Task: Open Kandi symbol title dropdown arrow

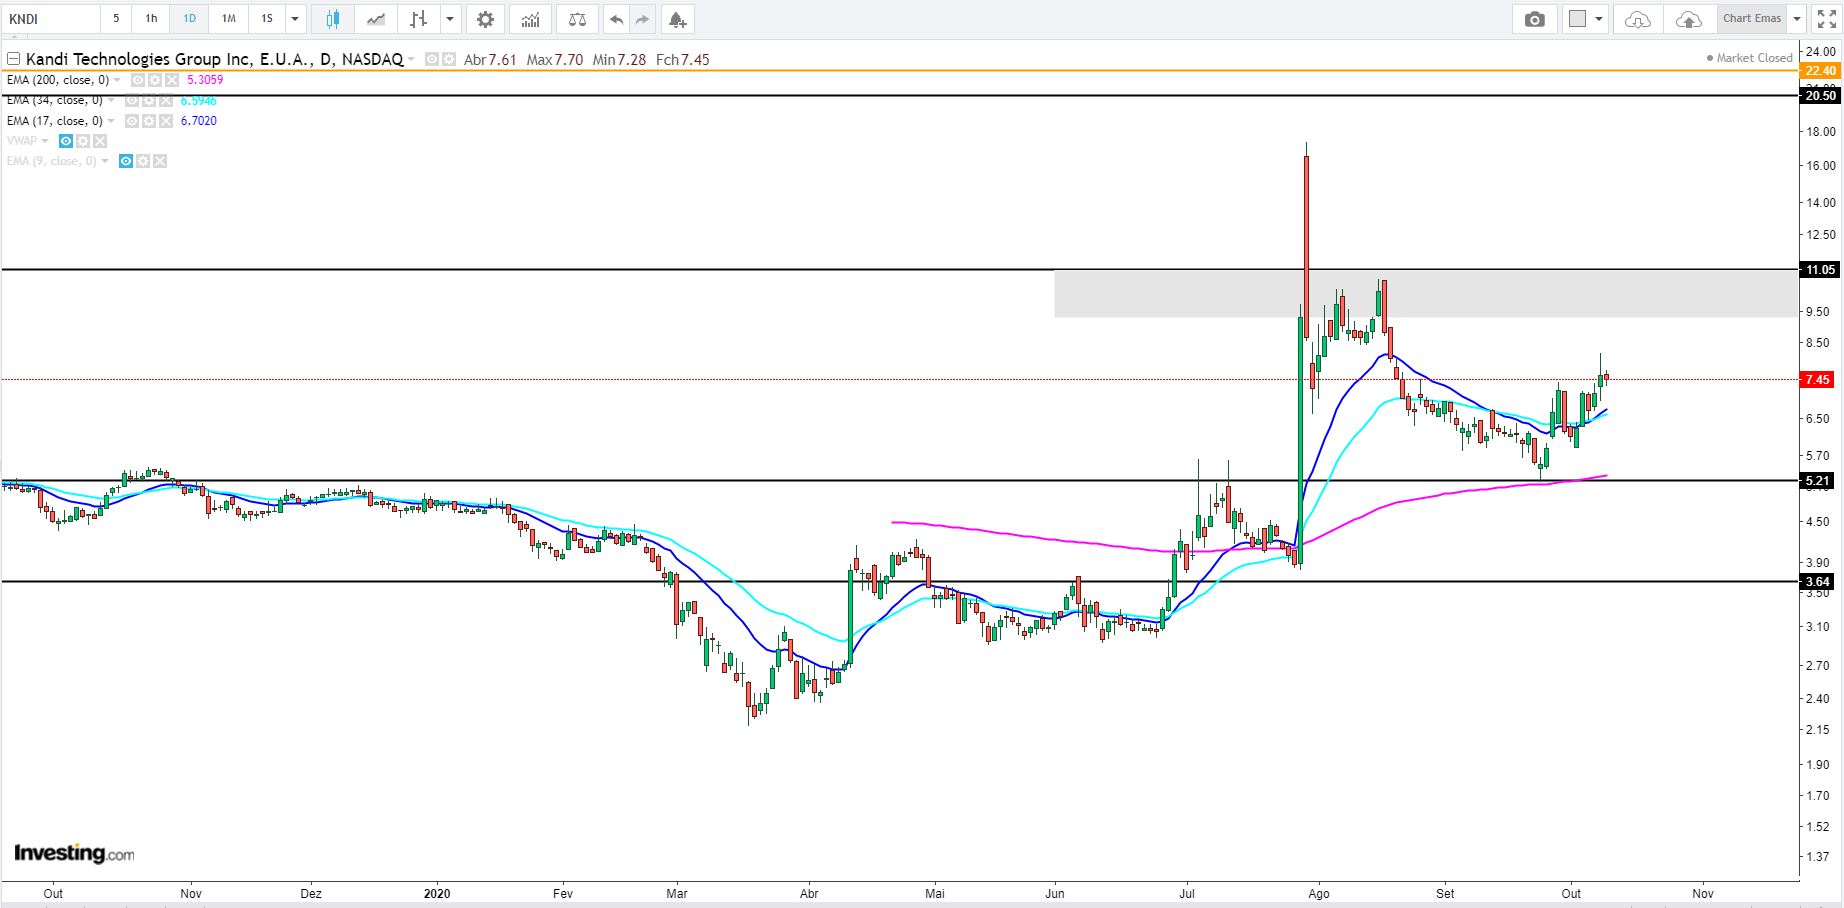Action: 411,60
